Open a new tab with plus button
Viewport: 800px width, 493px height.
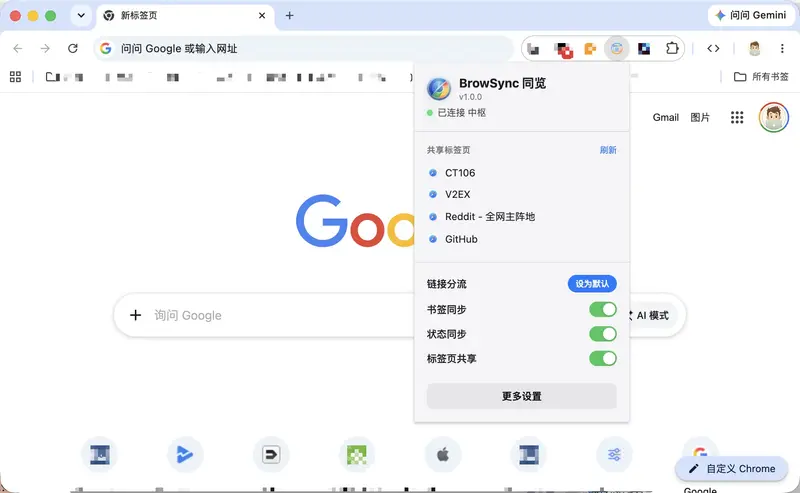click(x=289, y=15)
